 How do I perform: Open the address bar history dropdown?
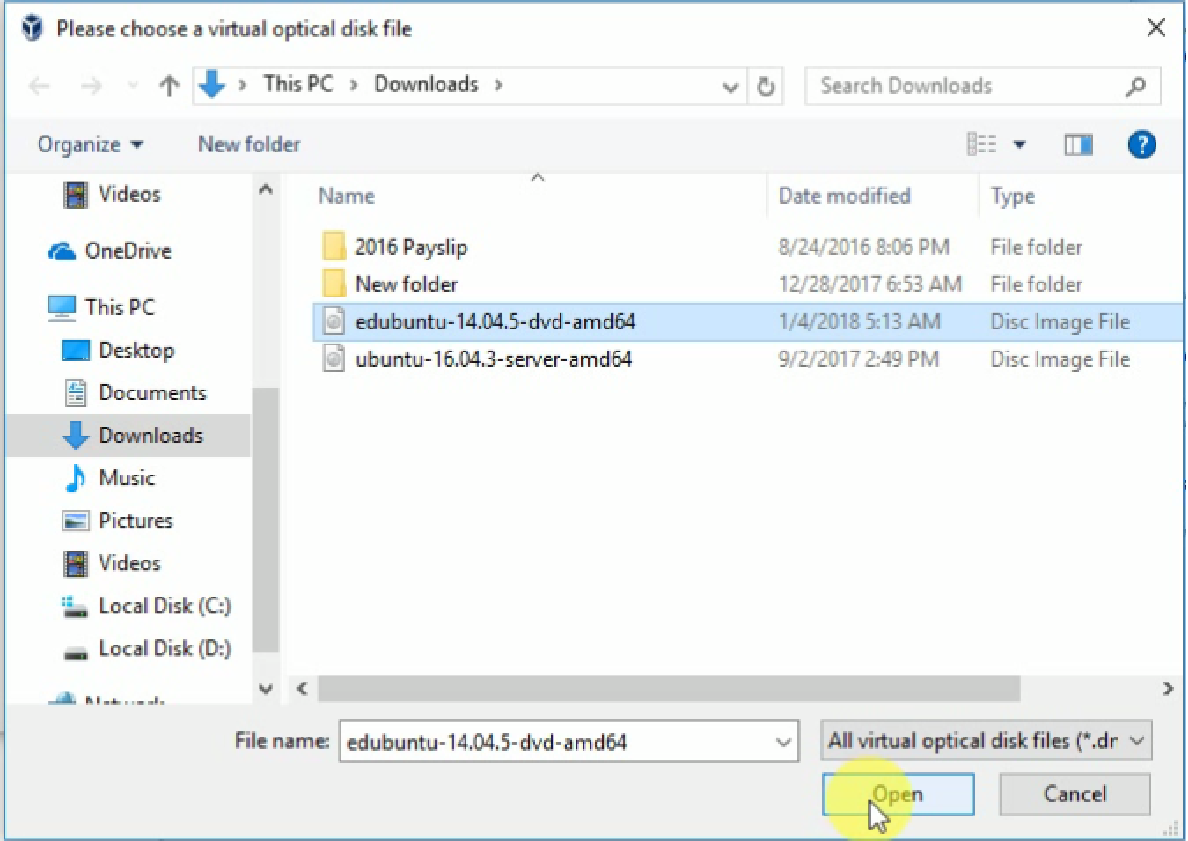pos(730,86)
